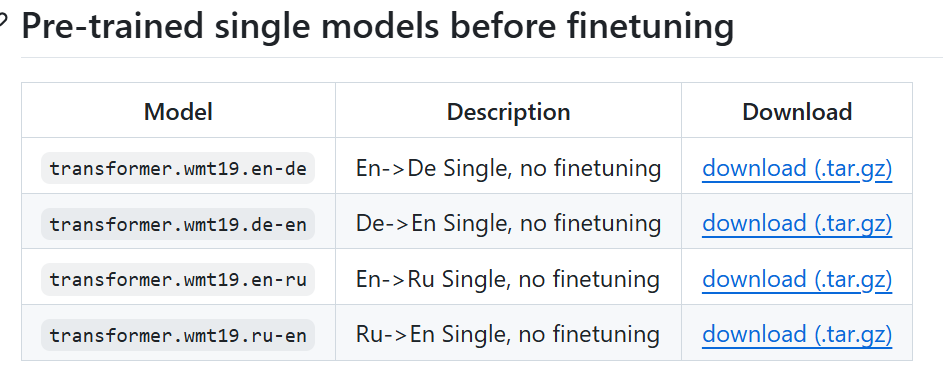Screen dimensions: 943x373
Task: Select the transformer.wmt19.en-ru code label
Action: (178, 280)
